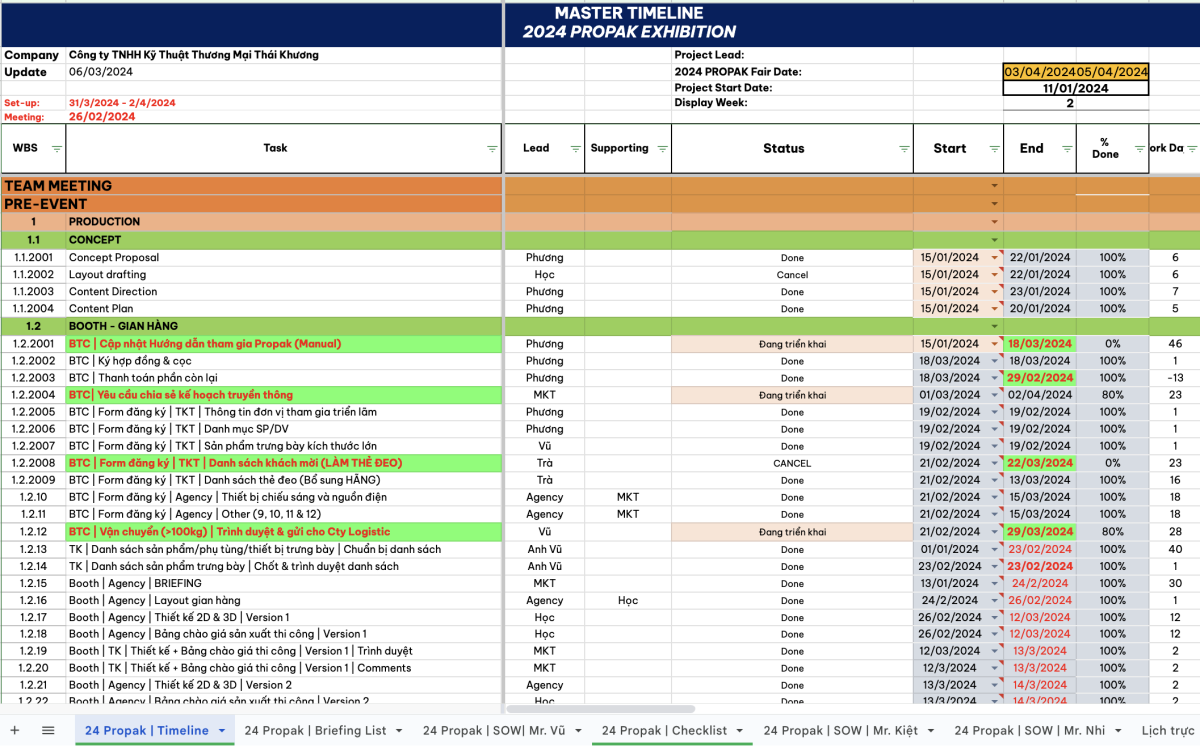This screenshot has width=1200, height=746.
Task: Open dropdown arrow on Checklist sheet tab
Action: tap(739, 731)
